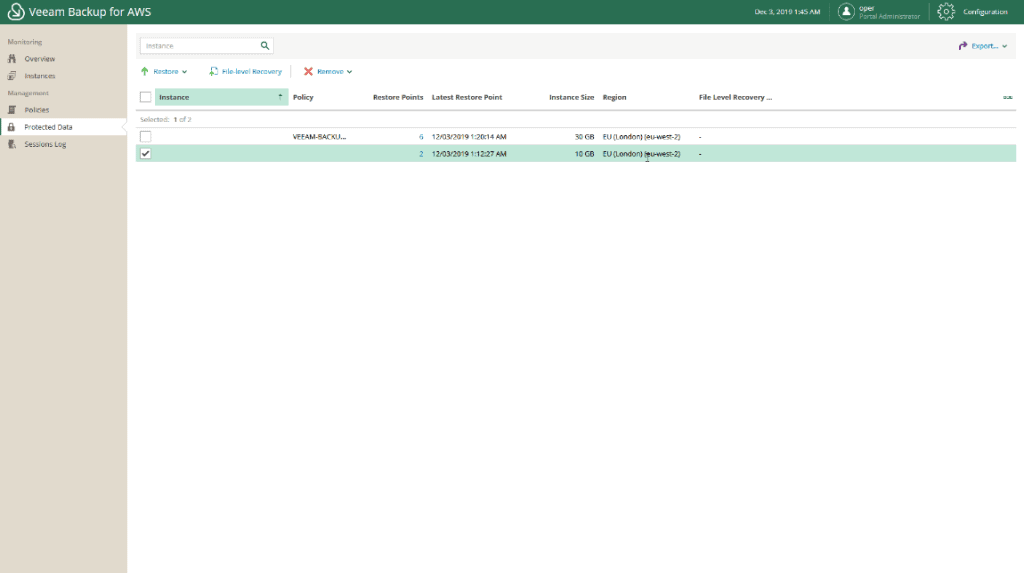Screen dimensions: 1024x573
Task: Sort by Latest Restore Point header
Action: click(467, 97)
